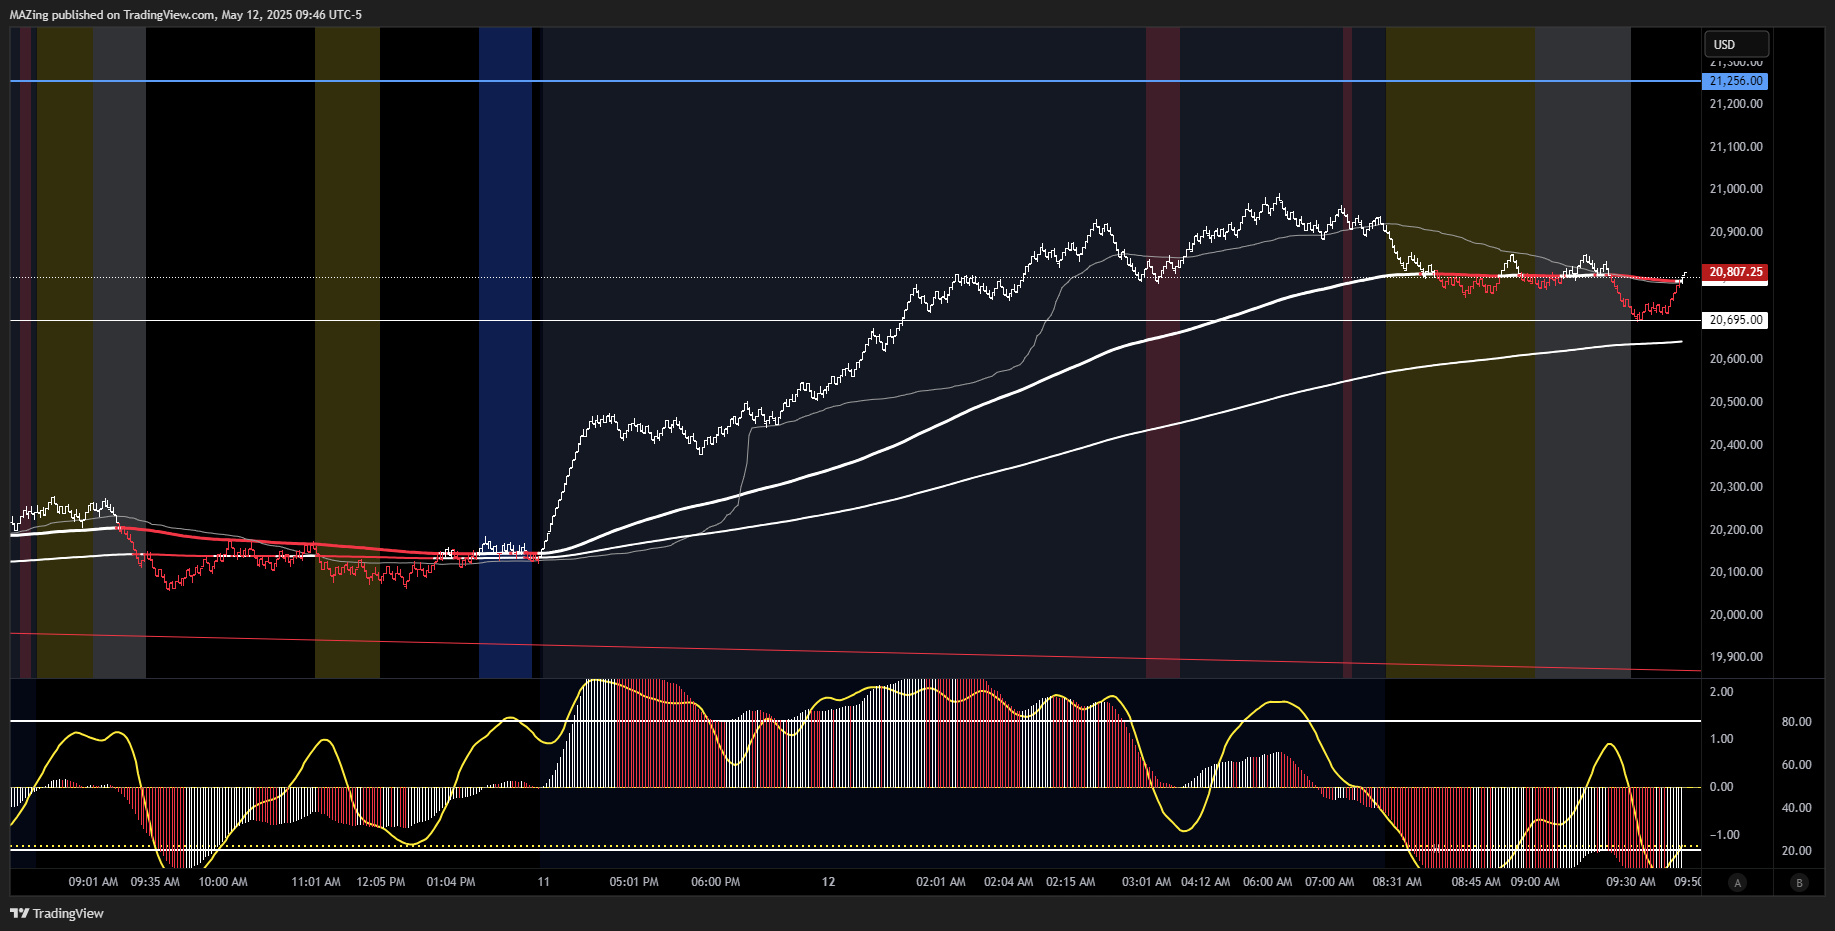Click the 21,100.00 price axis label
Viewport: 1835px width, 931px height.
(1736, 147)
